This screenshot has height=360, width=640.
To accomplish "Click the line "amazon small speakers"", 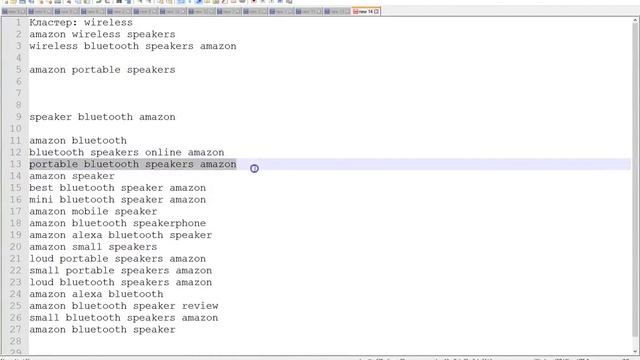I will coord(93,247).
